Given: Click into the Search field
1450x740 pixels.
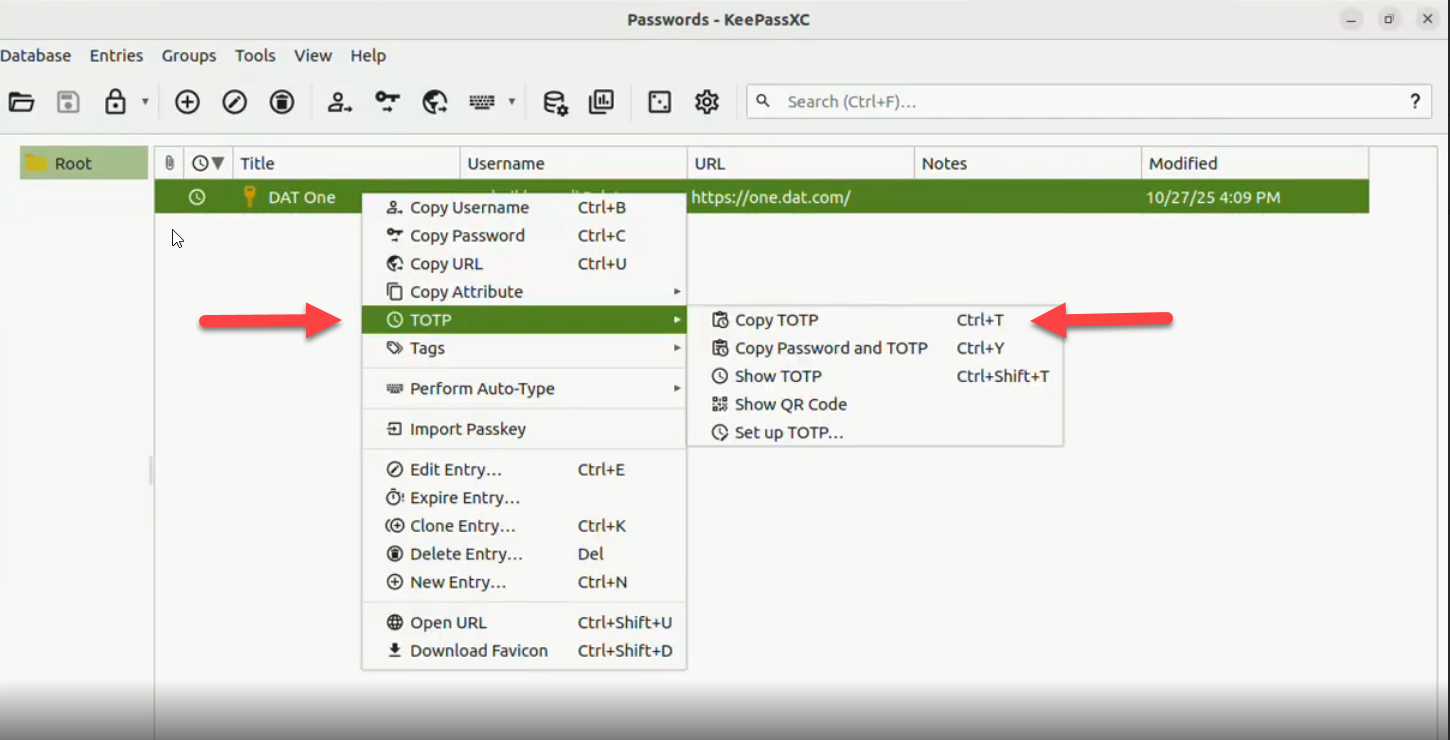Looking at the screenshot, I should pos(1080,102).
